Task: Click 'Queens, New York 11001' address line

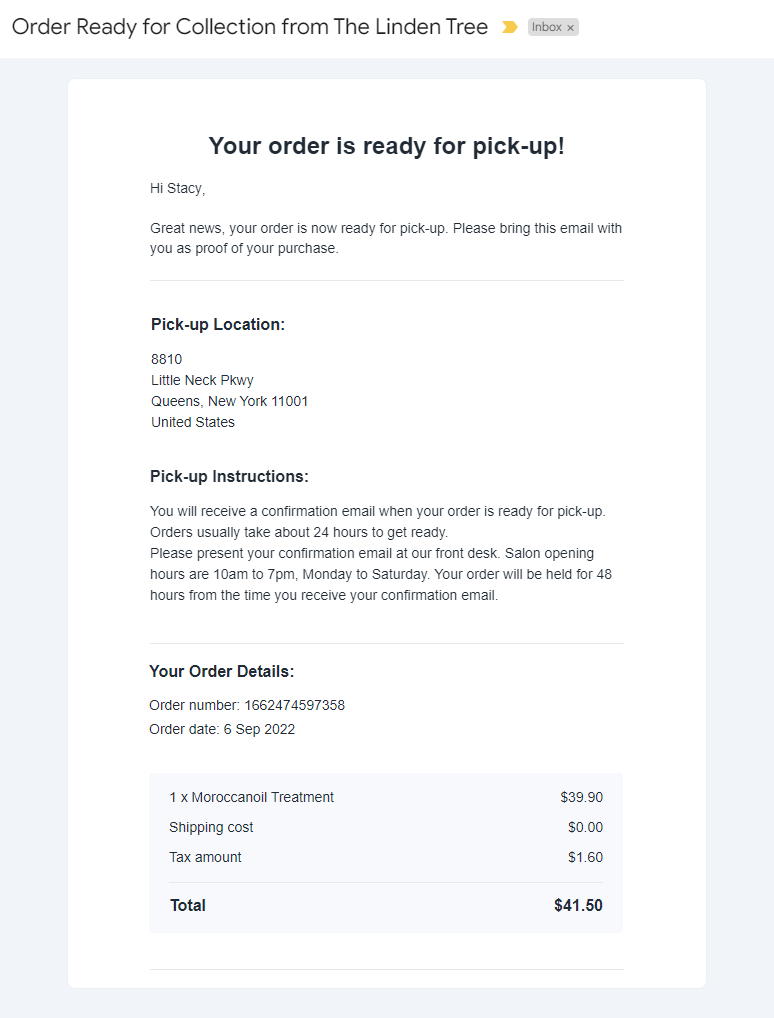Action: click(229, 401)
